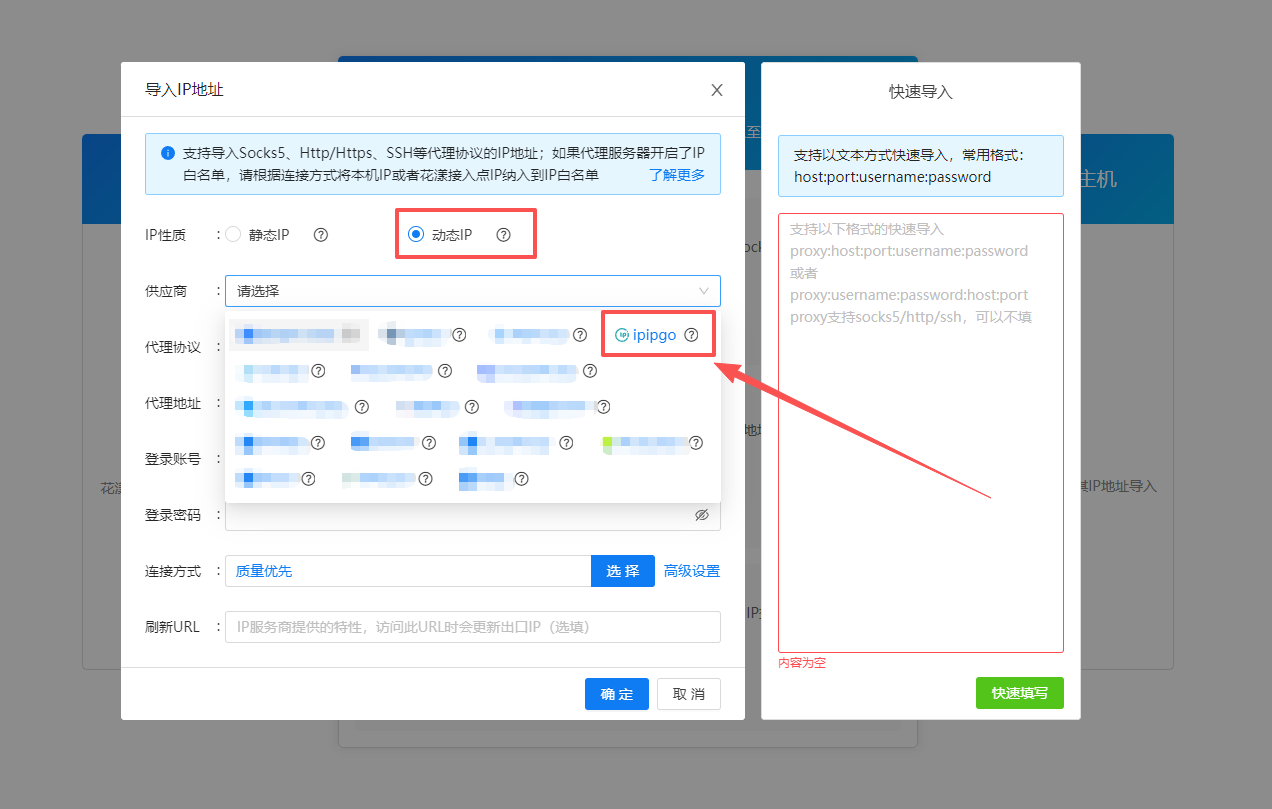Click the 了解更多 link

pyautogui.click(x=677, y=174)
